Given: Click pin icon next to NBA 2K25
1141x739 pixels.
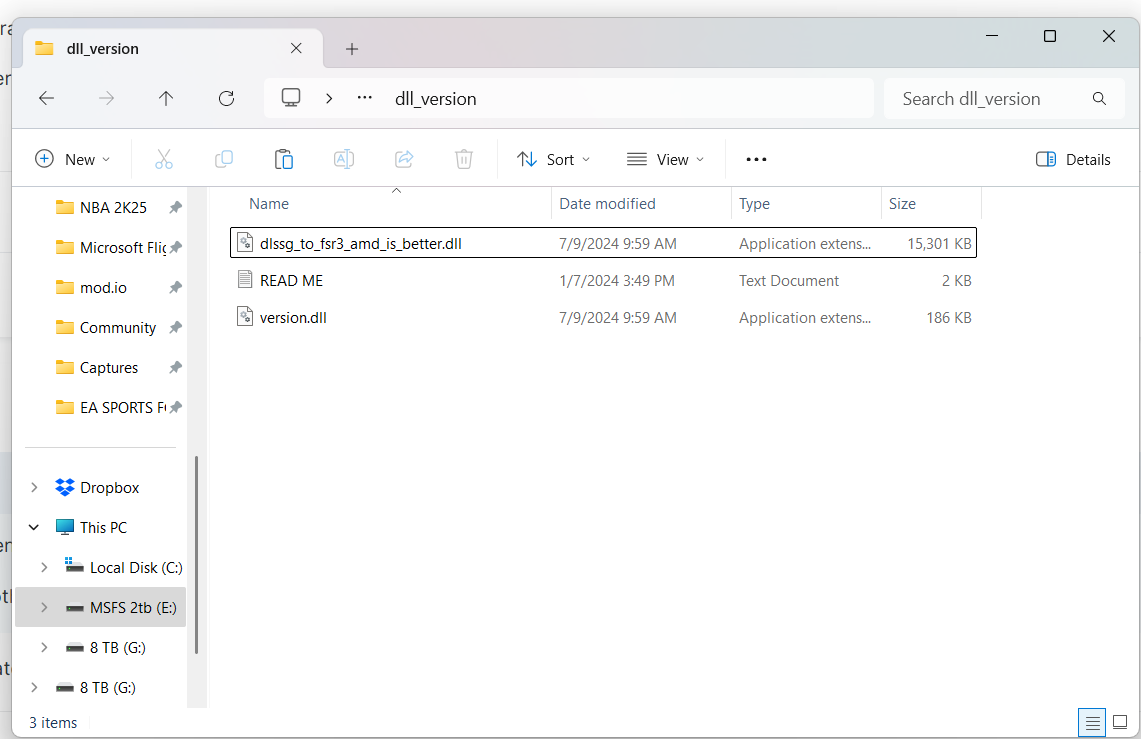Looking at the screenshot, I should (x=175, y=207).
